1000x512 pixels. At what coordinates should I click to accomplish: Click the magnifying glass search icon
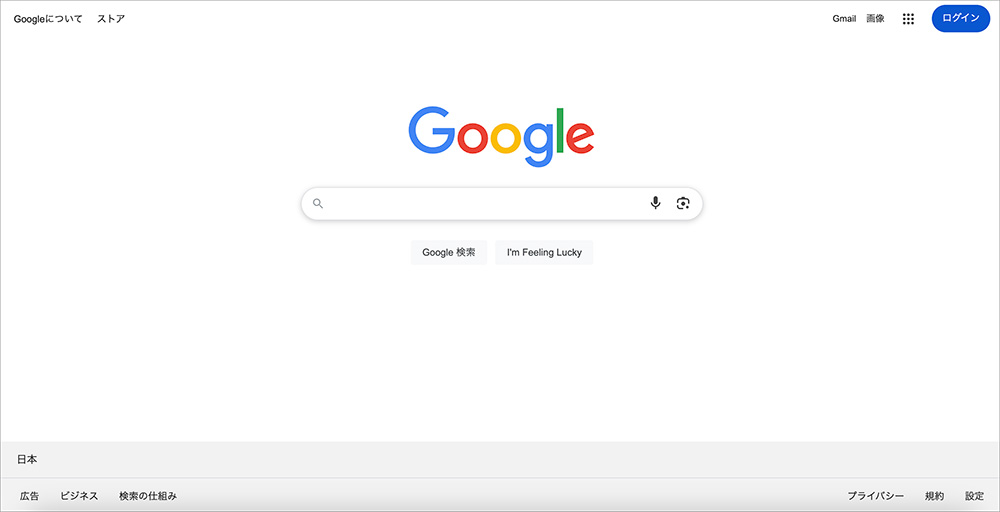318,203
